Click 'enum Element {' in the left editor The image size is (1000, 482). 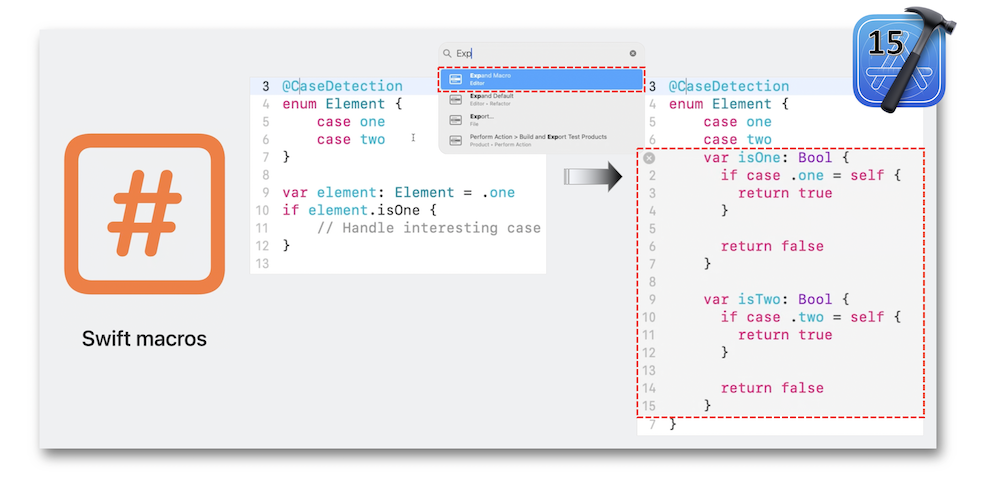[342, 104]
